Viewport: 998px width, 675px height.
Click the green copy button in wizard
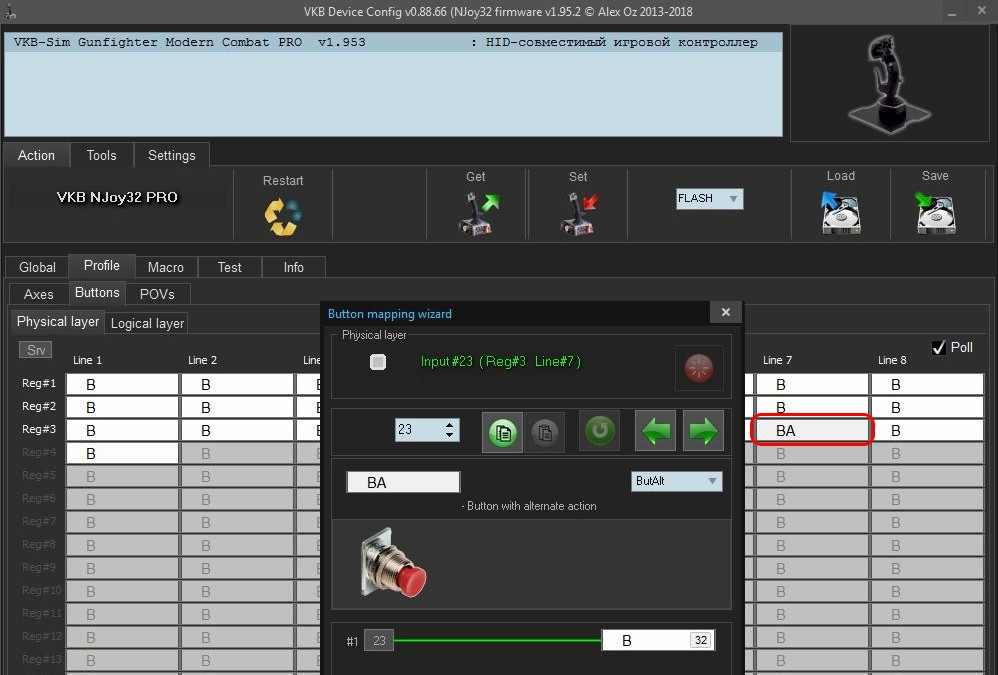tap(502, 432)
